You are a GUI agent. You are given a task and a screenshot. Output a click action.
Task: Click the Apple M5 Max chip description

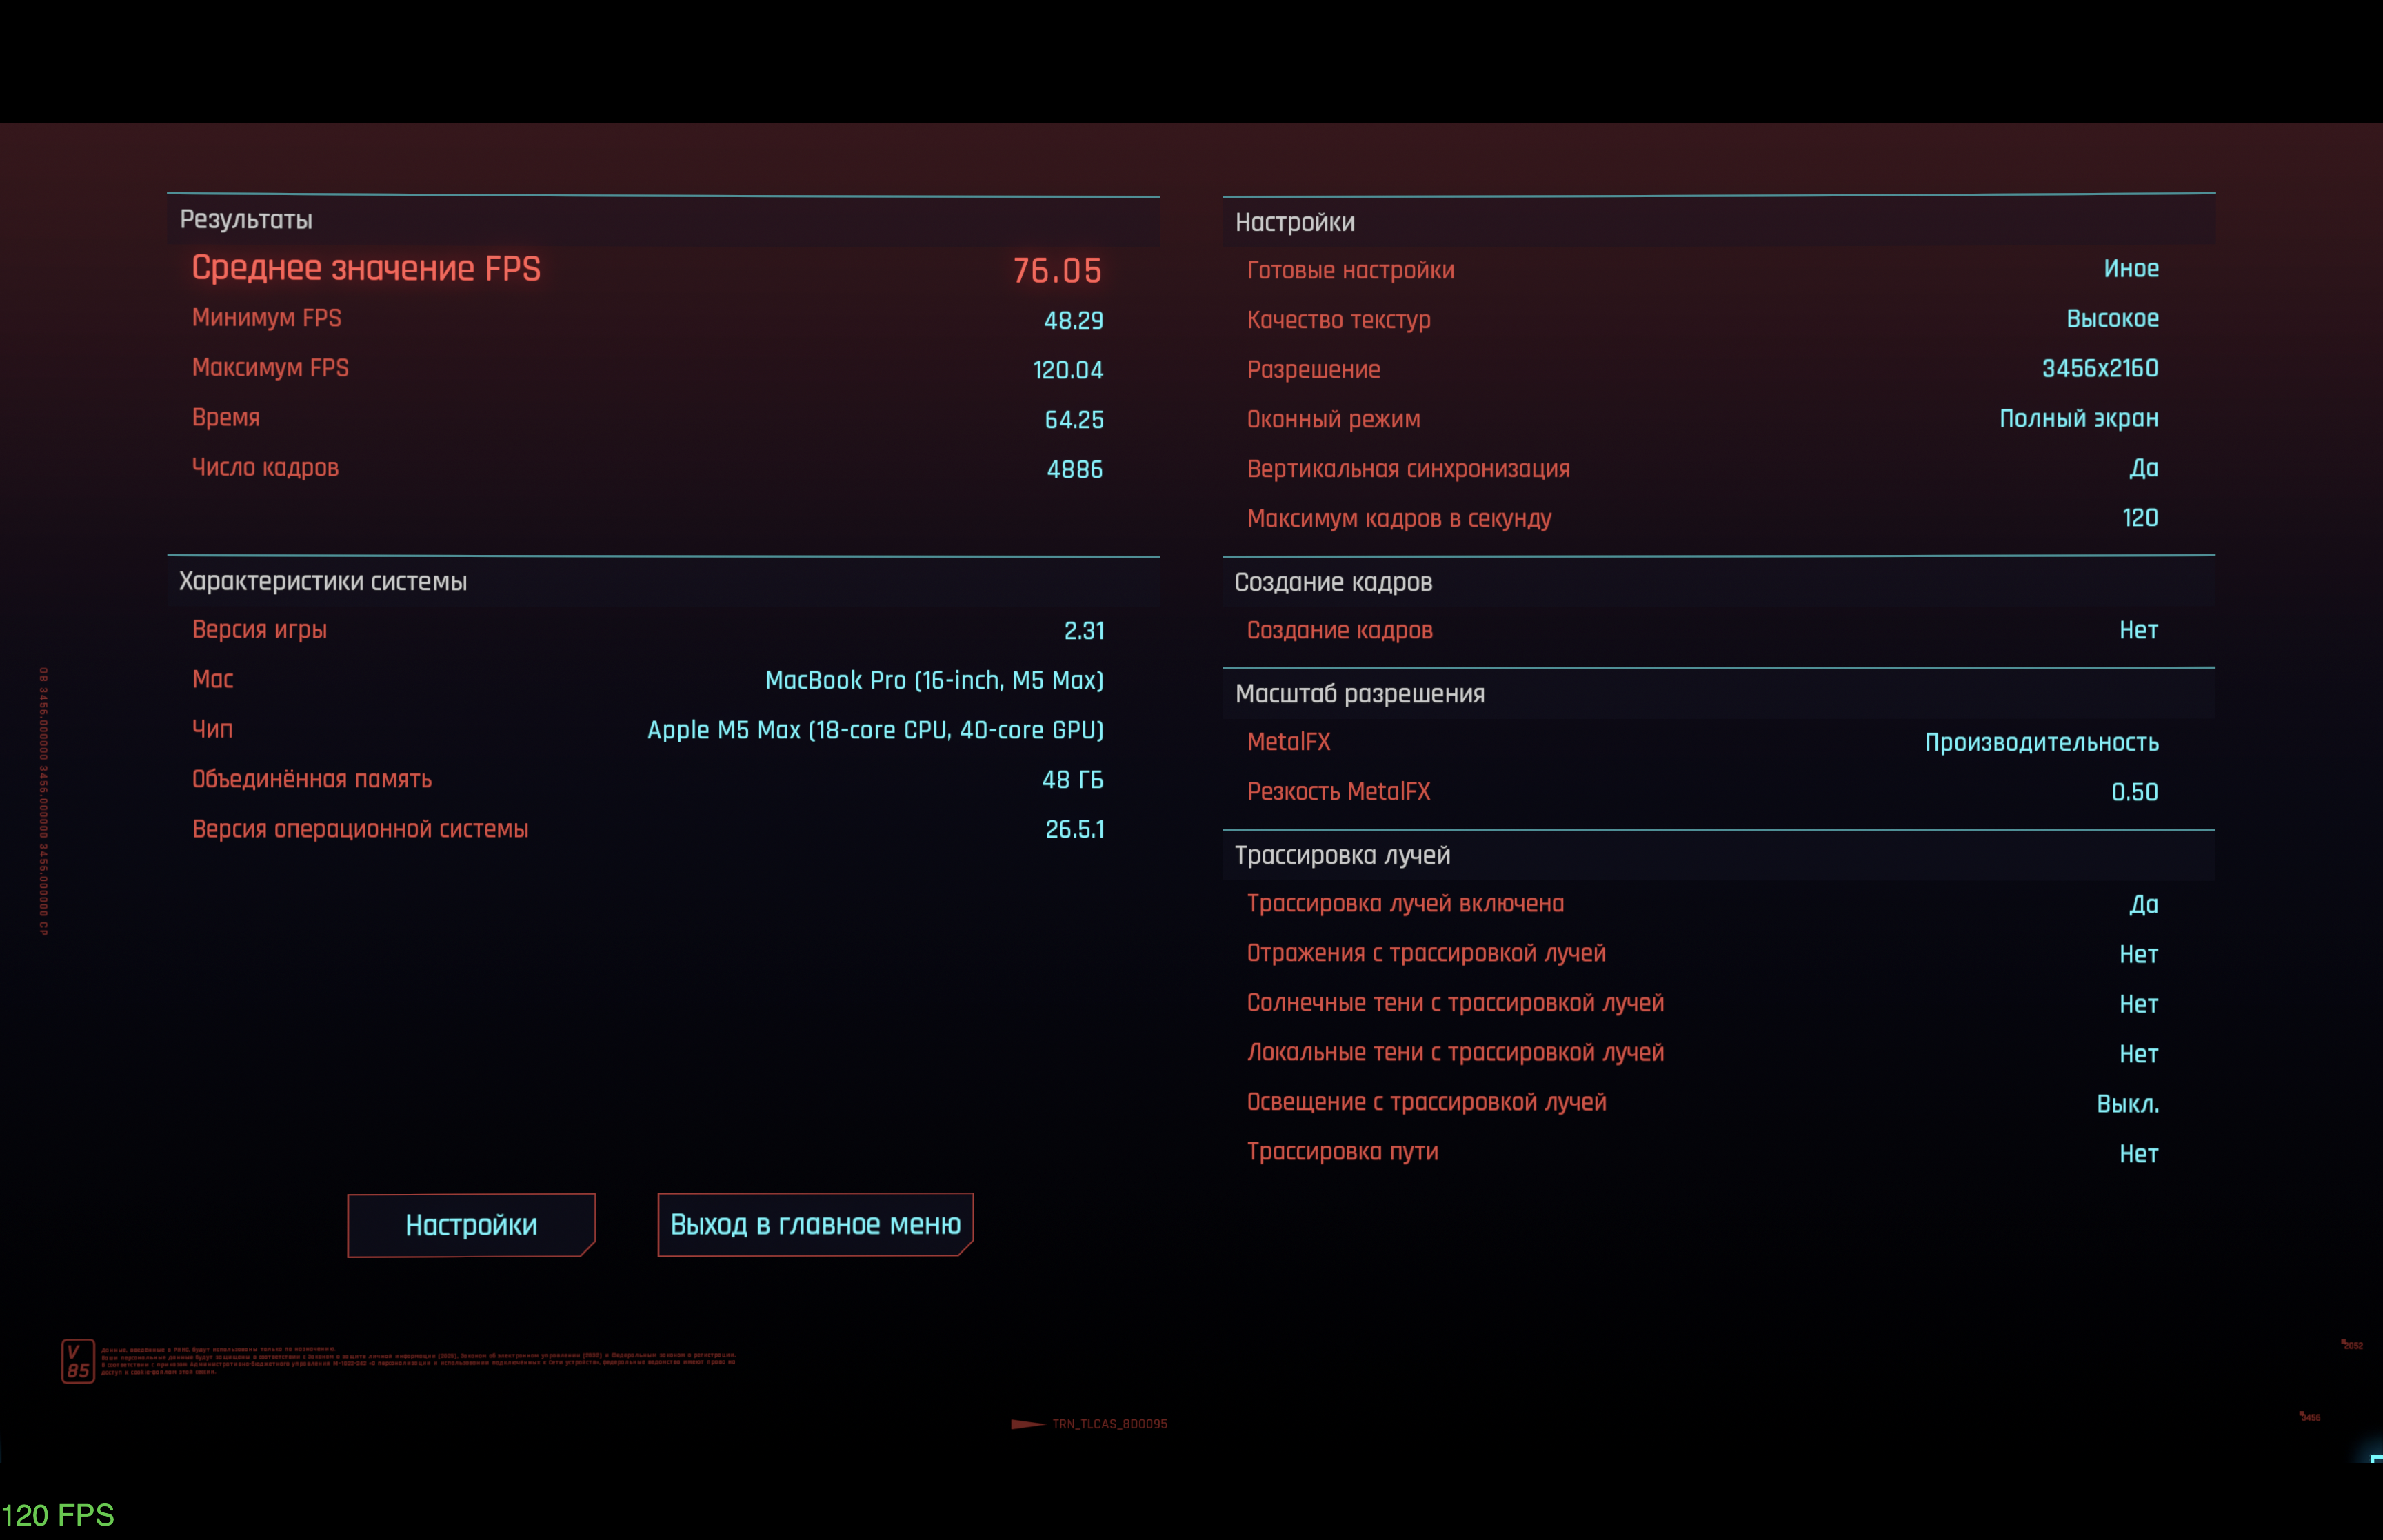[875, 730]
